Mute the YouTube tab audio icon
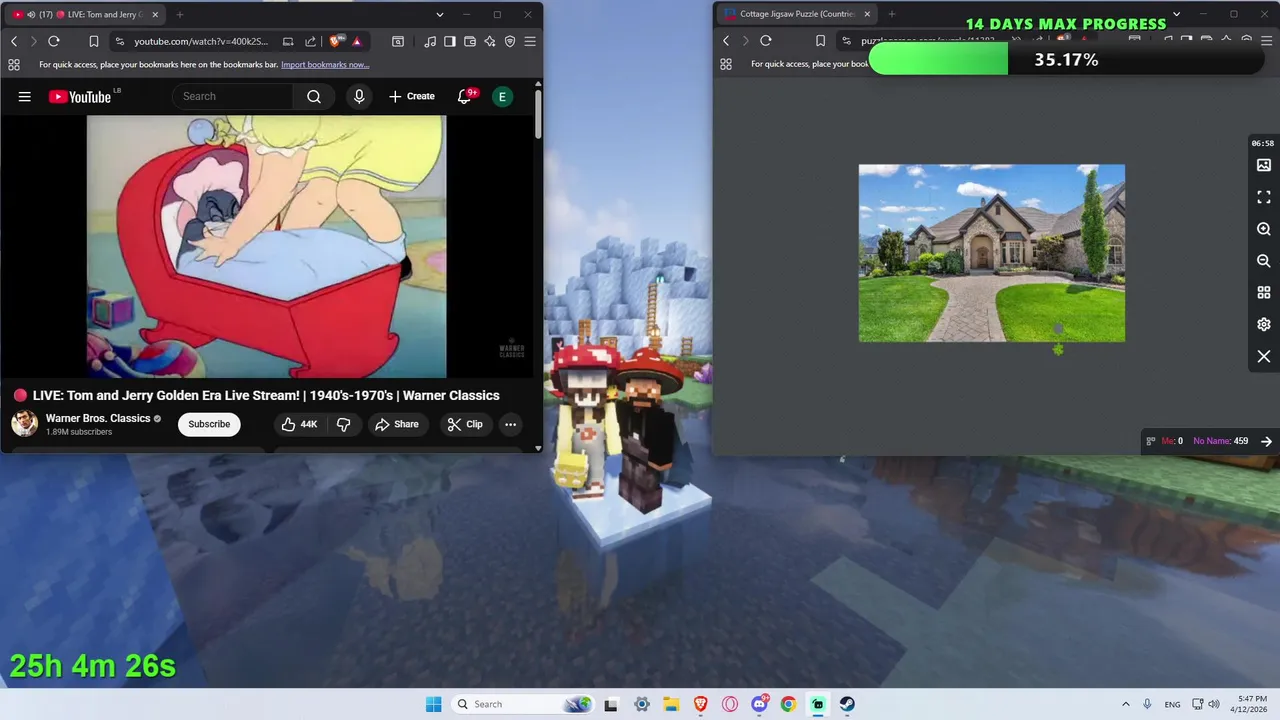Viewport: 1280px width, 720px height. pos(30,15)
